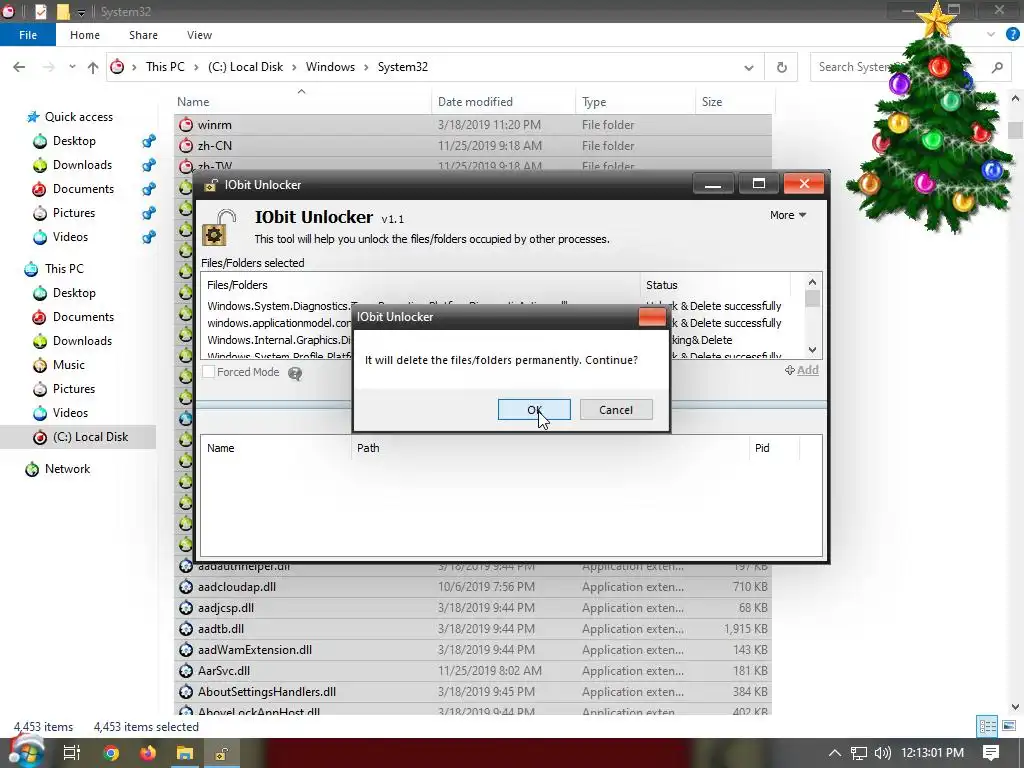Click the Windows breadcrumb in the address bar

click(330, 67)
